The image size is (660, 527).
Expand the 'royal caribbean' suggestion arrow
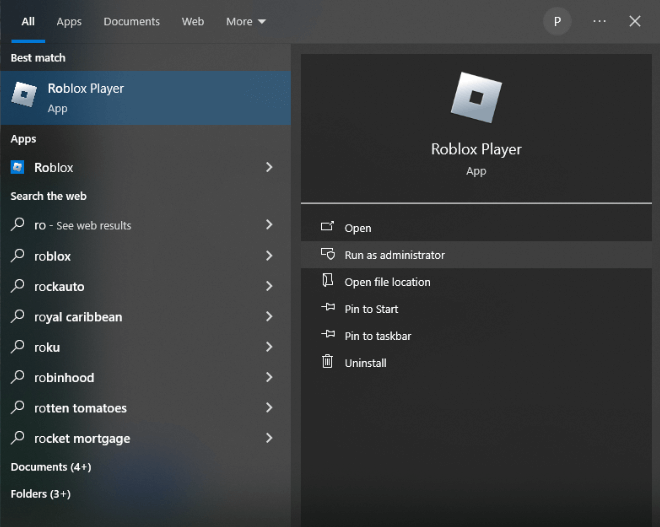[269, 316]
